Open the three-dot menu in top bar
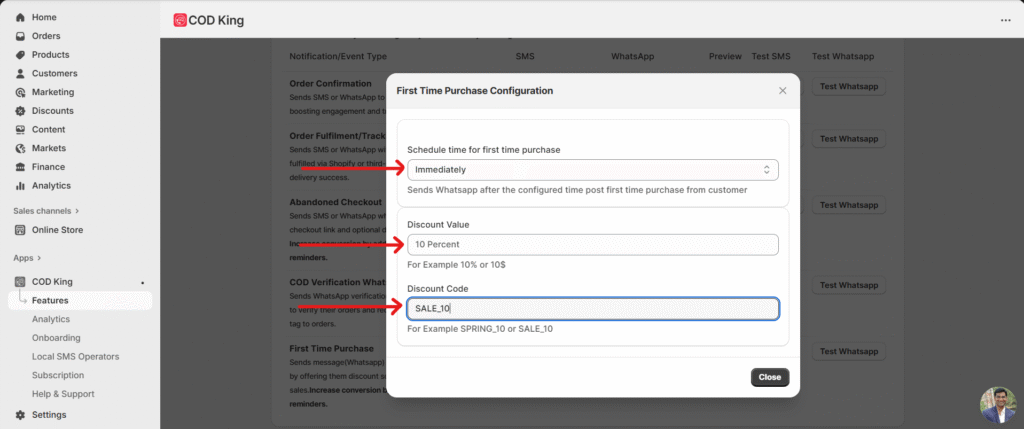1024x429 pixels. point(1005,20)
